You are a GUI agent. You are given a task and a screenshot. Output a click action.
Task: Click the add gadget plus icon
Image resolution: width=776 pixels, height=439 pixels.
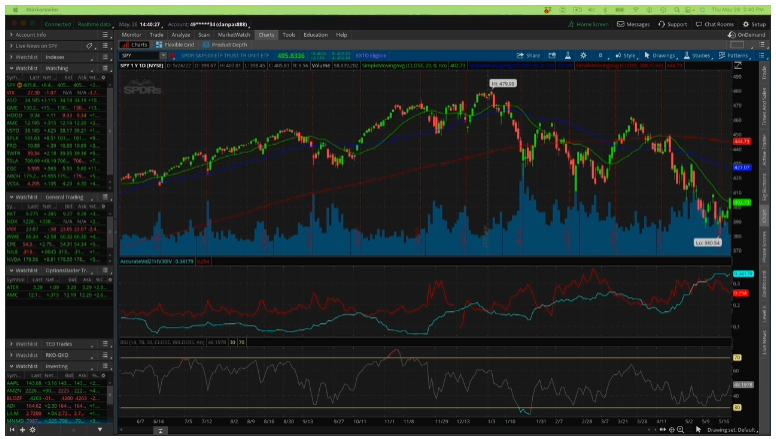click(22, 430)
